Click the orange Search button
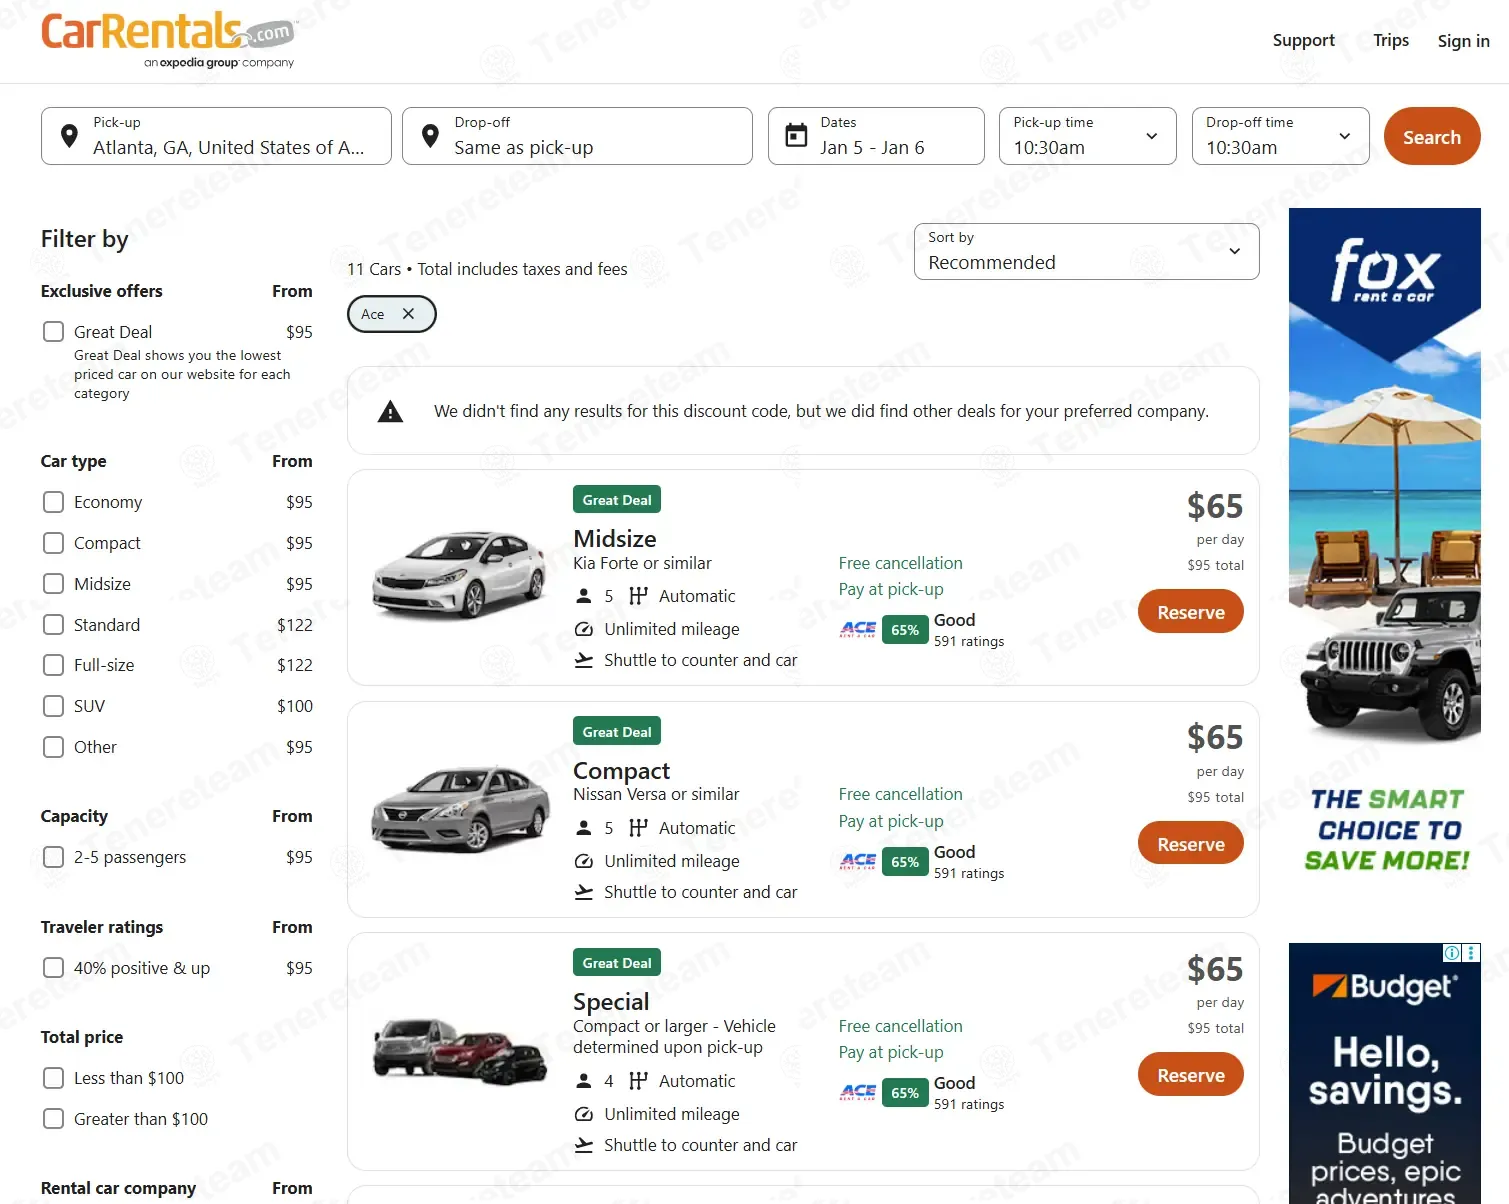This screenshot has height=1204, width=1509. pyautogui.click(x=1432, y=137)
